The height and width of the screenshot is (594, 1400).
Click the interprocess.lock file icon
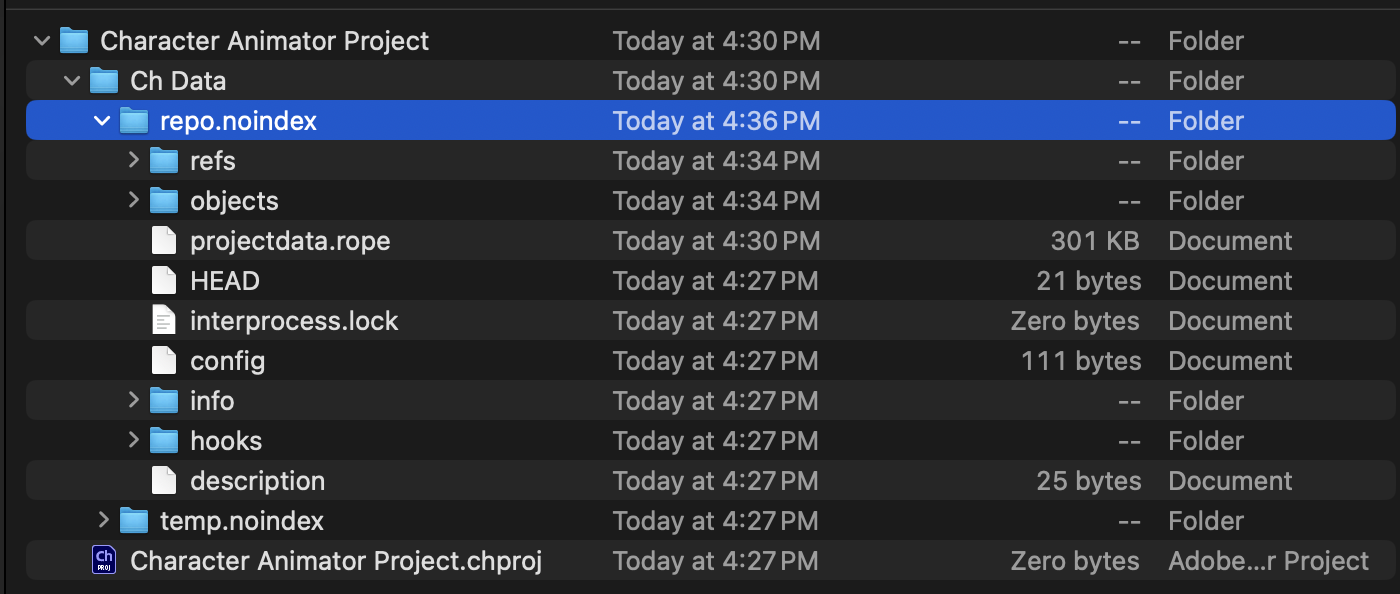(x=163, y=321)
